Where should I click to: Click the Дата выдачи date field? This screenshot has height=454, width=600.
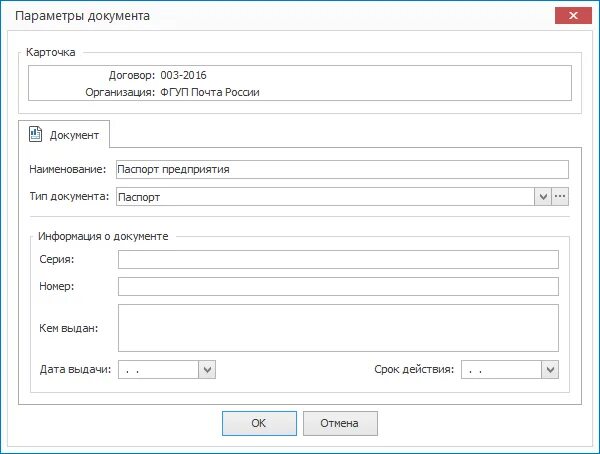tap(158, 370)
